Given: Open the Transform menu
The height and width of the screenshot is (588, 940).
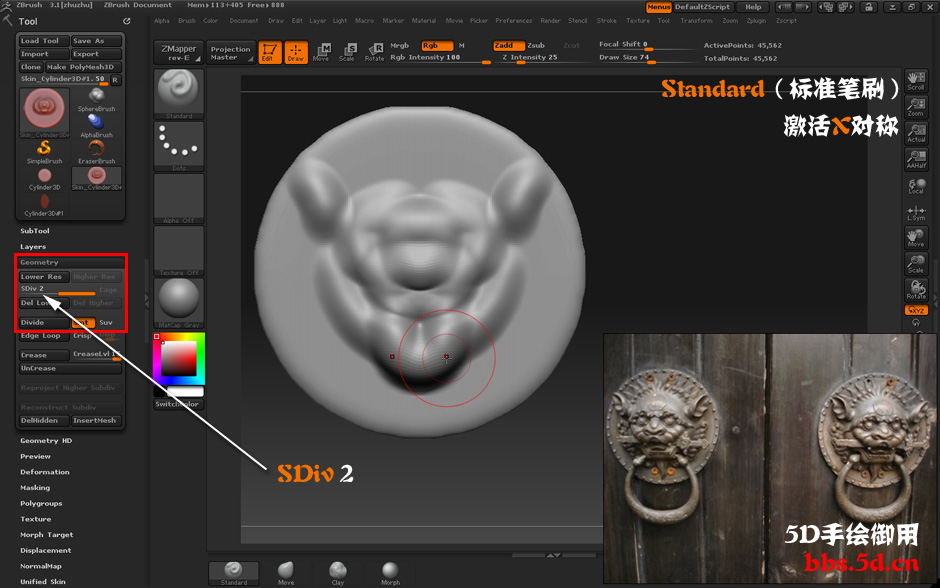Looking at the screenshot, I should click(x=697, y=21).
